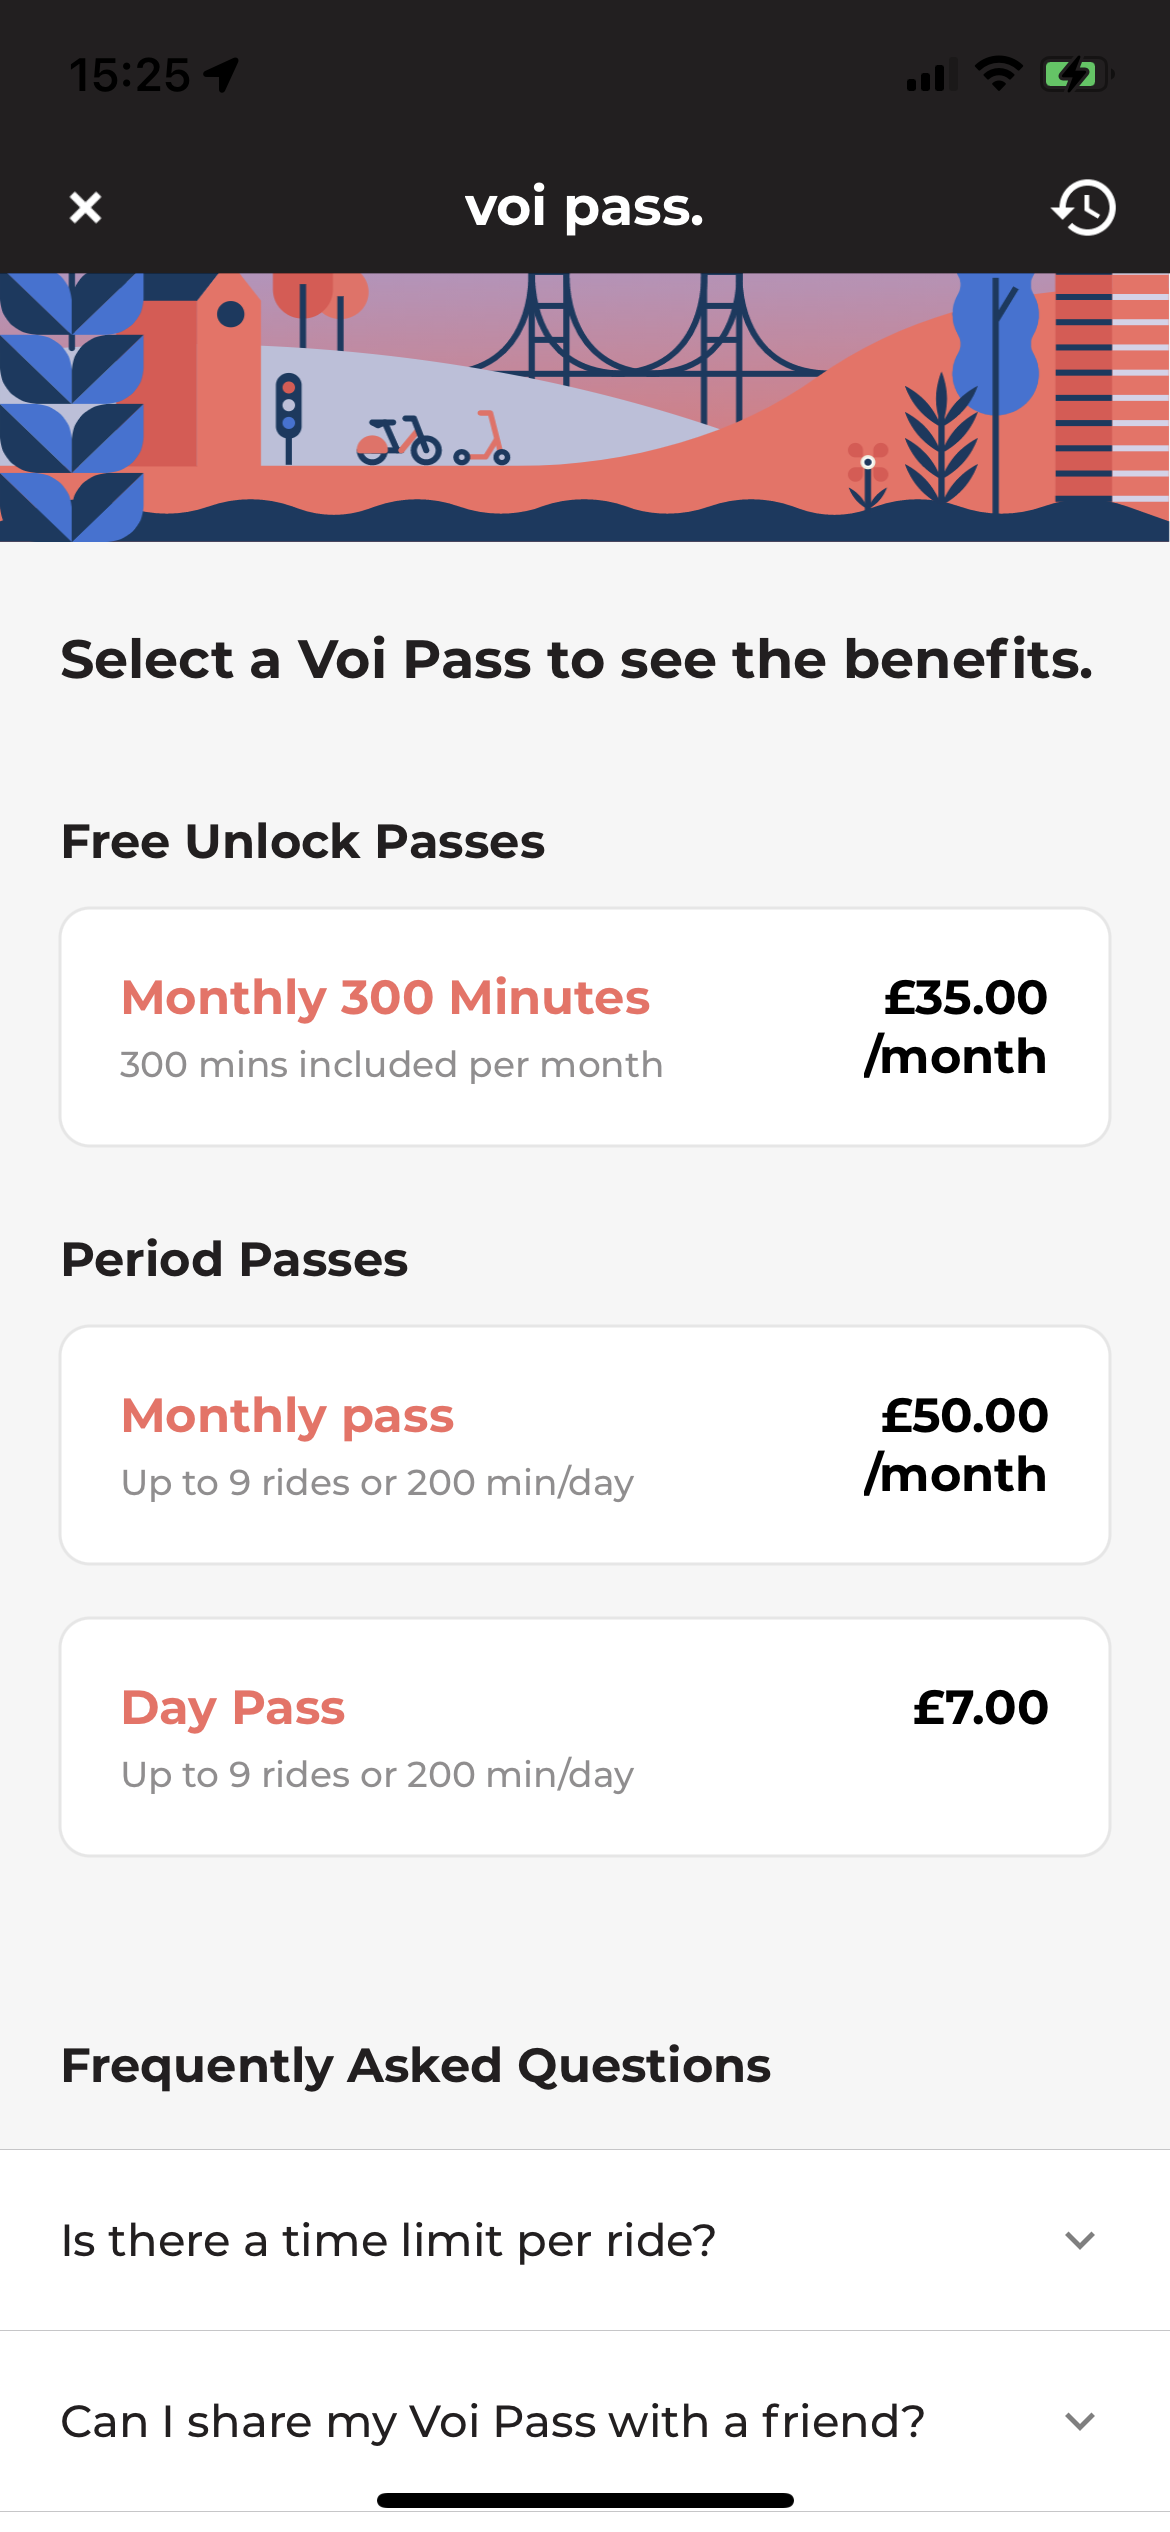The width and height of the screenshot is (1170, 2532).
Task: Click chevron beside time limit question
Action: point(1080,2240)
